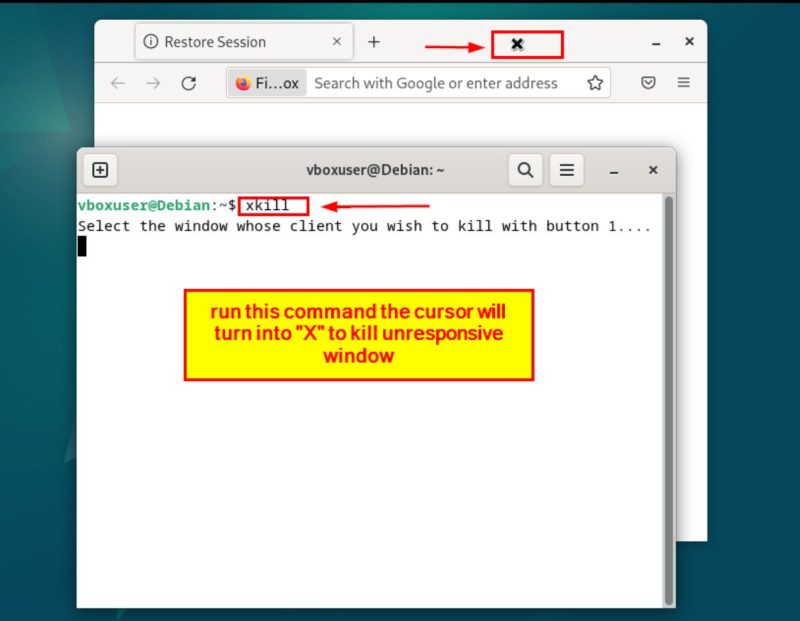Viewport: 800px width, 621px height.
Task: Click the forward navigation arrow in Firefox
Action: pos(152,83)
